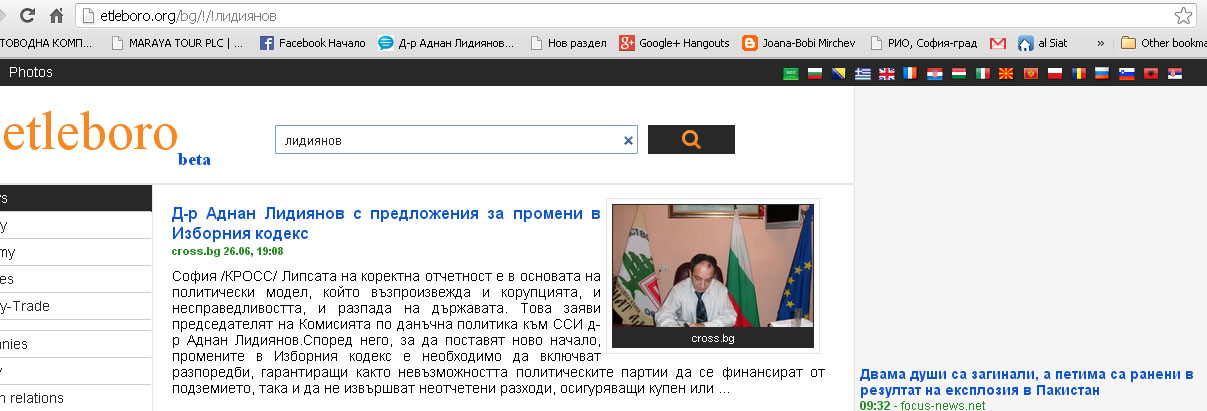This screenshot has height=411, width=1207.
Task: Select the Romanian flag language
Action: 1079,73
